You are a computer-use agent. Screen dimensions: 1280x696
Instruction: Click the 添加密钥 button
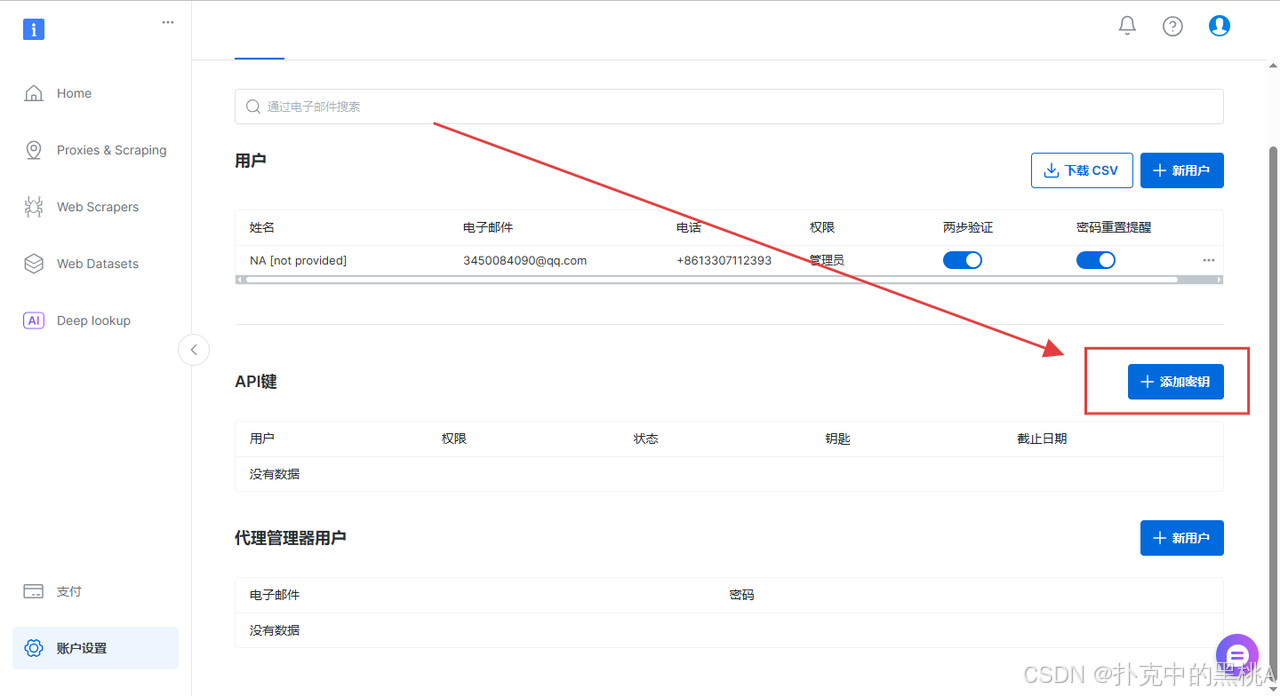click(1176, 381)
